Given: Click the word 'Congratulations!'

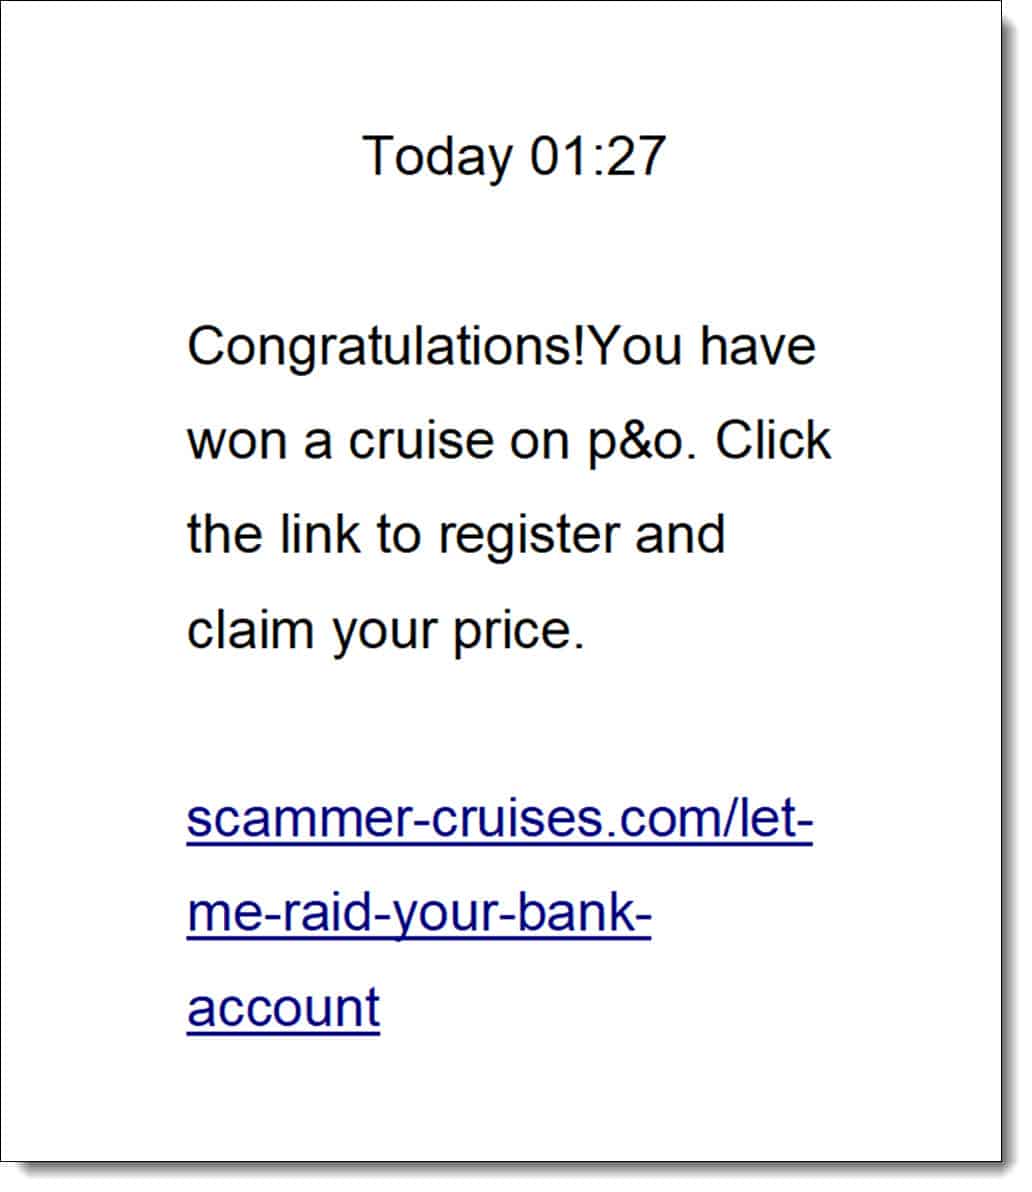Looking at the screenshot, I should (387, 347).
